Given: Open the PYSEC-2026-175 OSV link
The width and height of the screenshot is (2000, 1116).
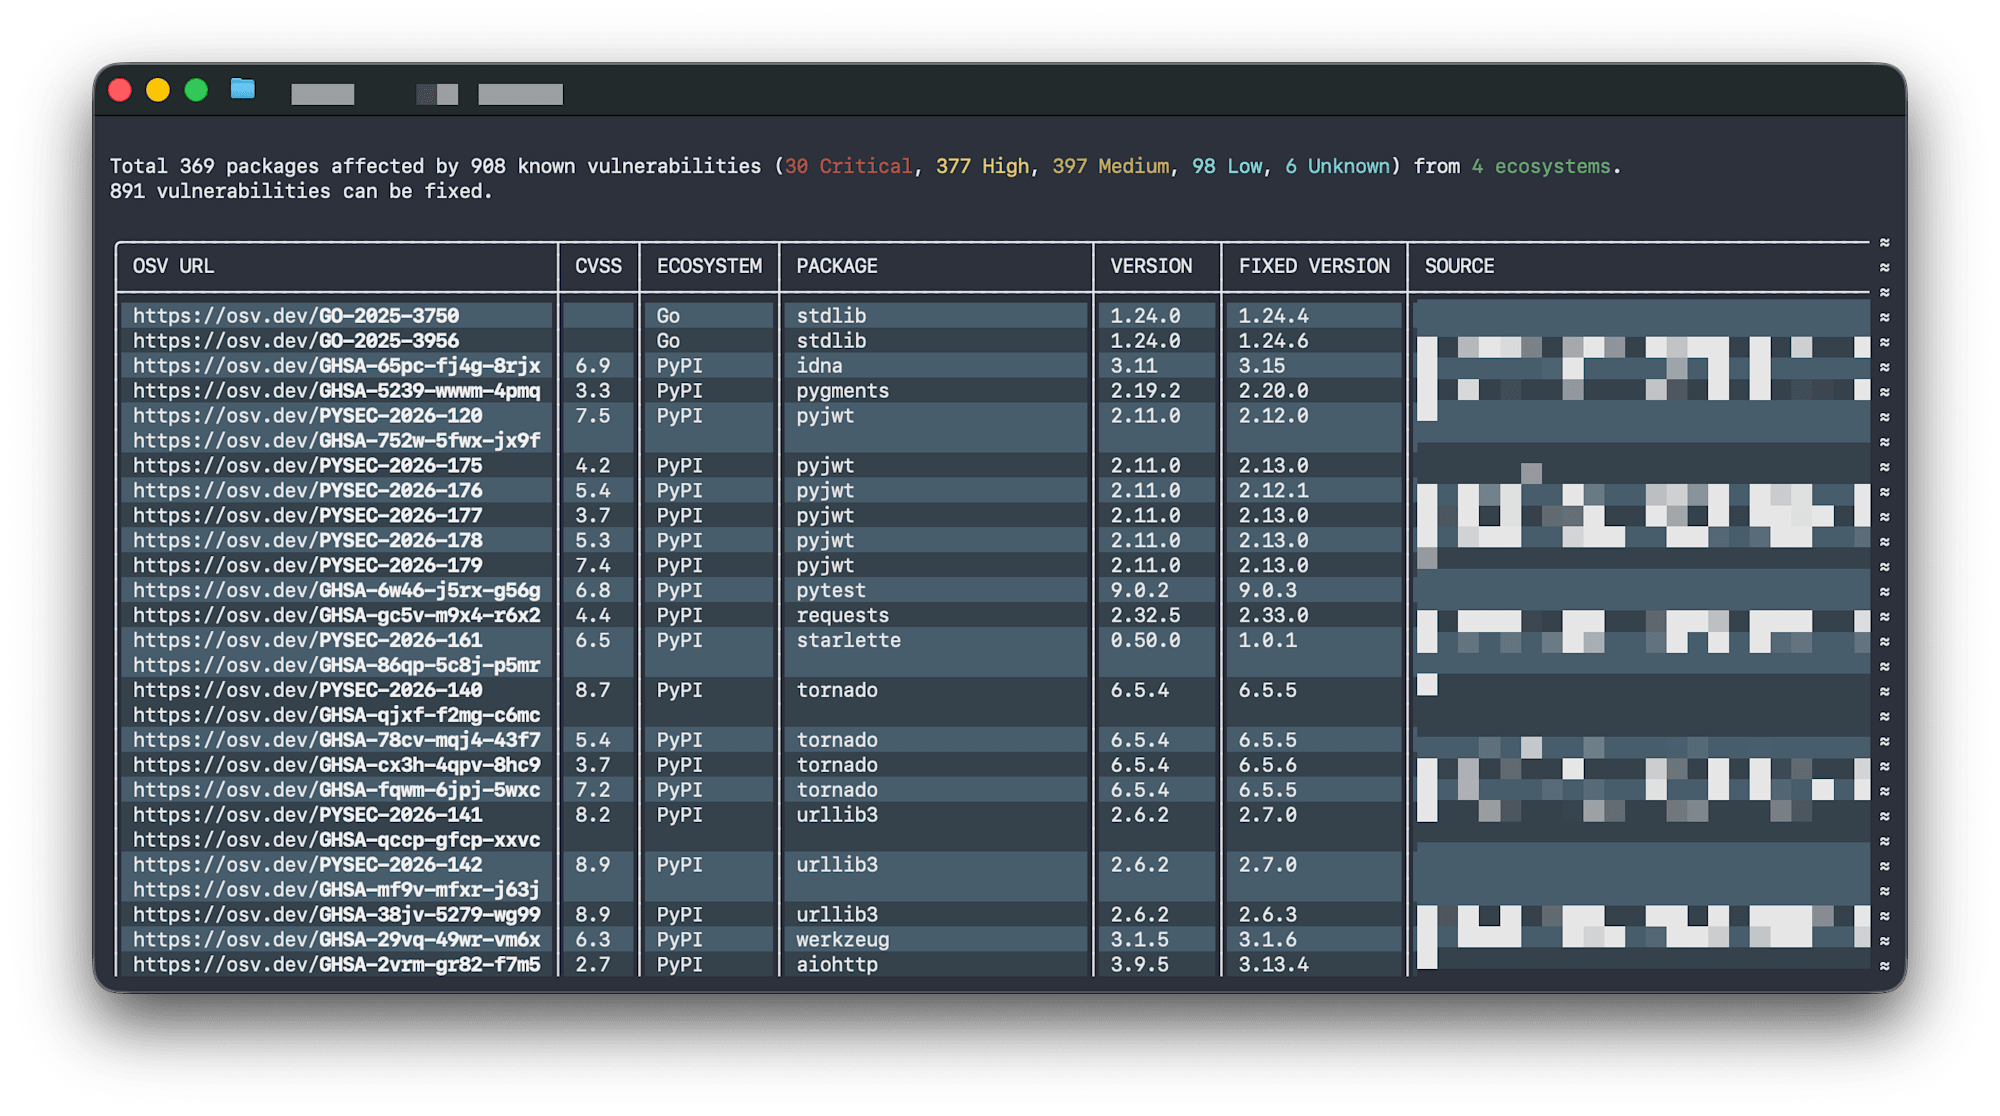Looking at the screenshot, I should 308,466.
